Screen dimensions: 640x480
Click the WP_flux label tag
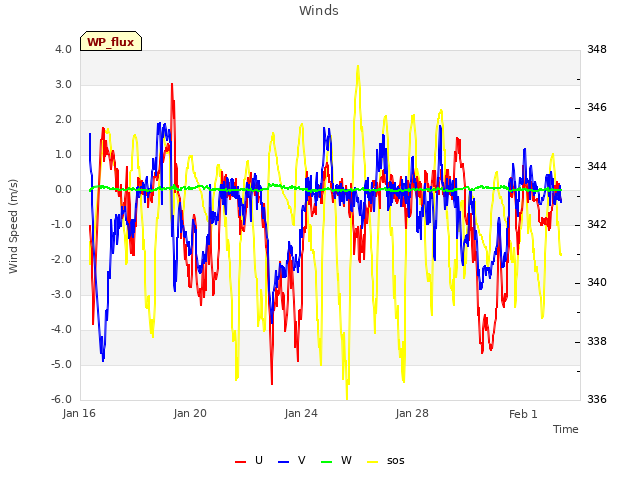click(x=111, y=42)
